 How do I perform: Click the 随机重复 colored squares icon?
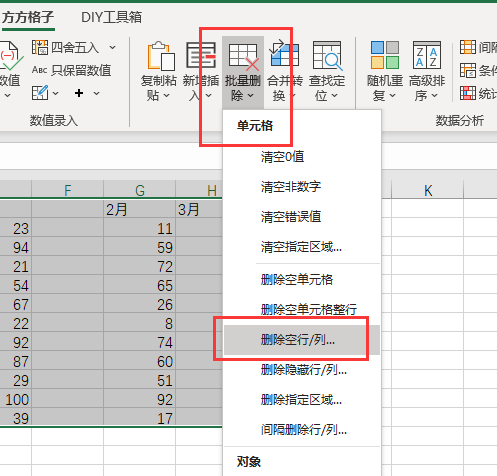(385, 55)
